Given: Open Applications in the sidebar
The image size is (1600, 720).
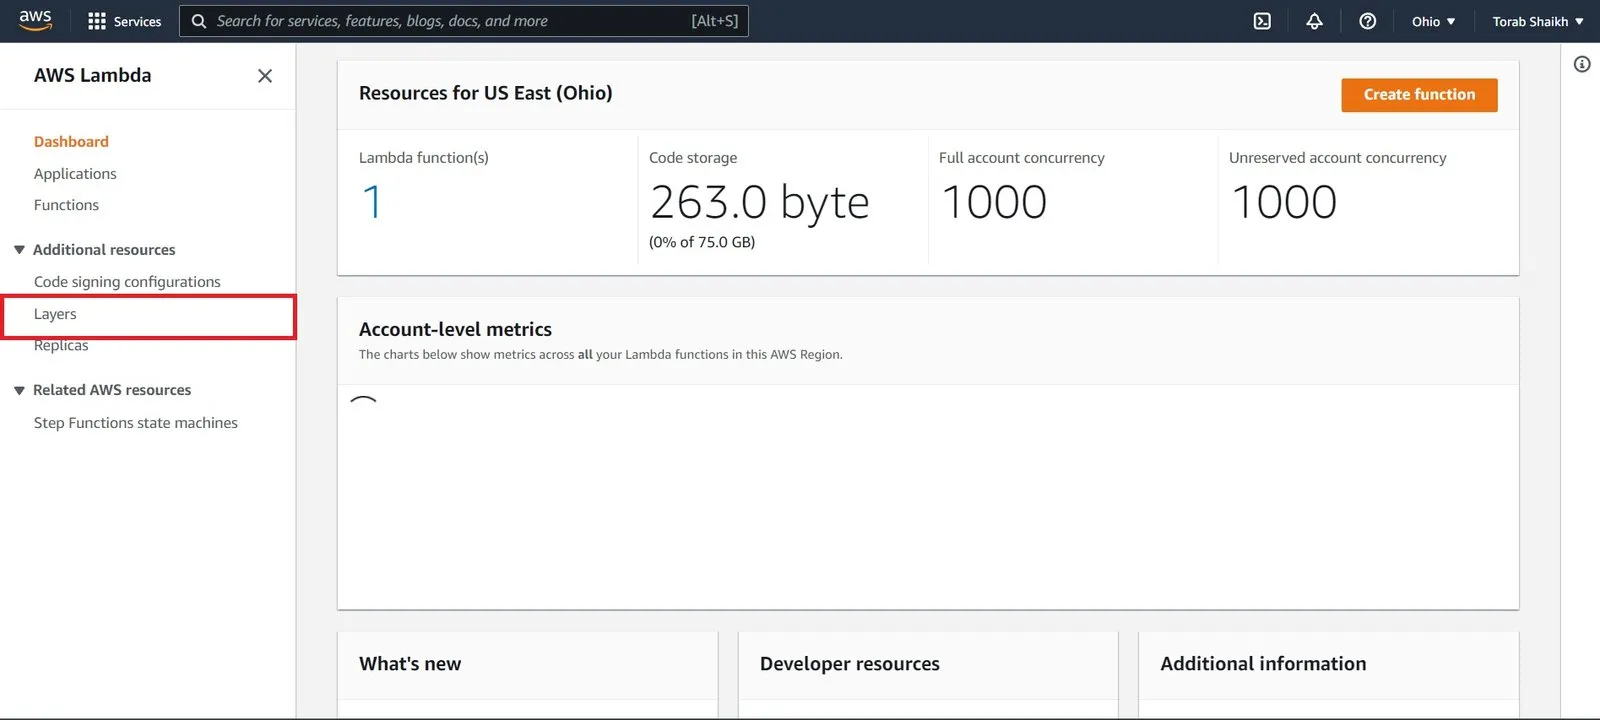Looking at the screenshot, I should coord(75,174).
